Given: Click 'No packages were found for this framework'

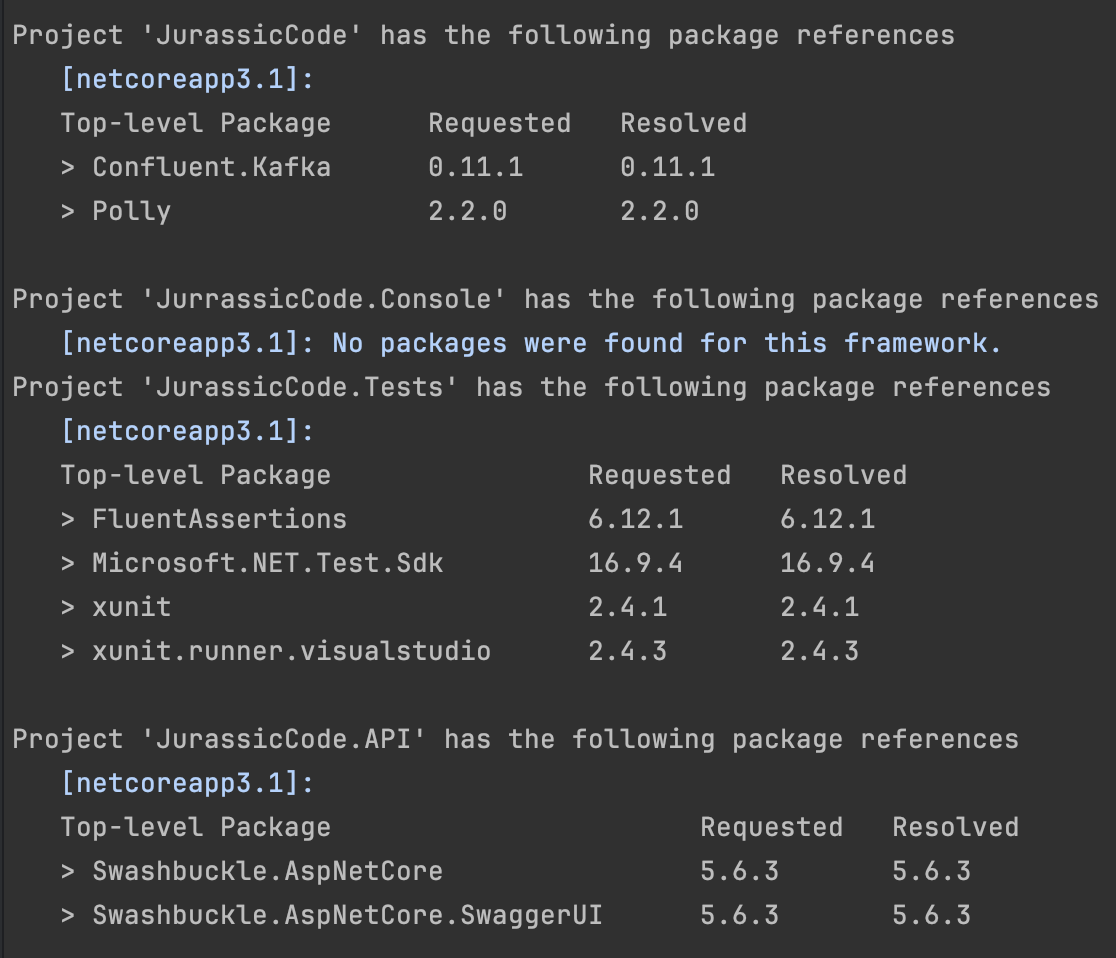Looking at the screenshot, I should pos(666,344).
